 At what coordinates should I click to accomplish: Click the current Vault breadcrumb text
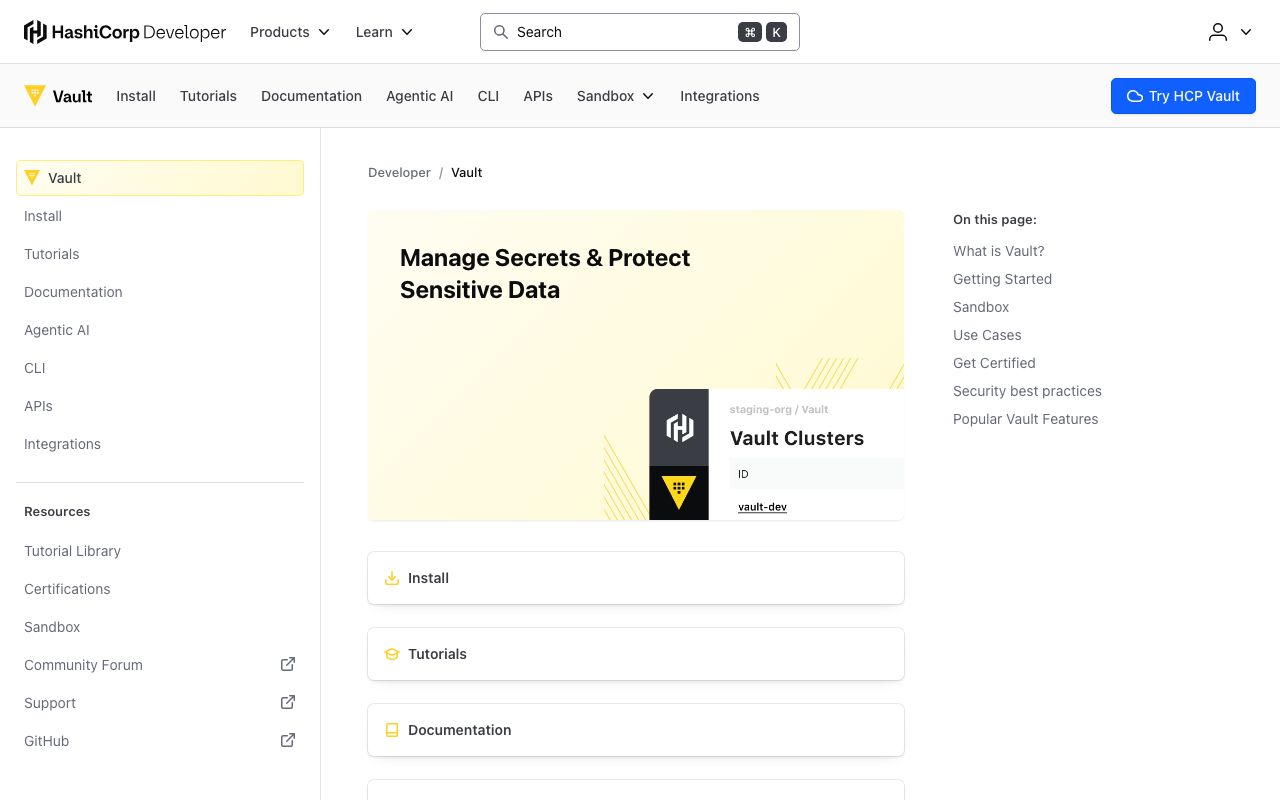tap(466, 172)
